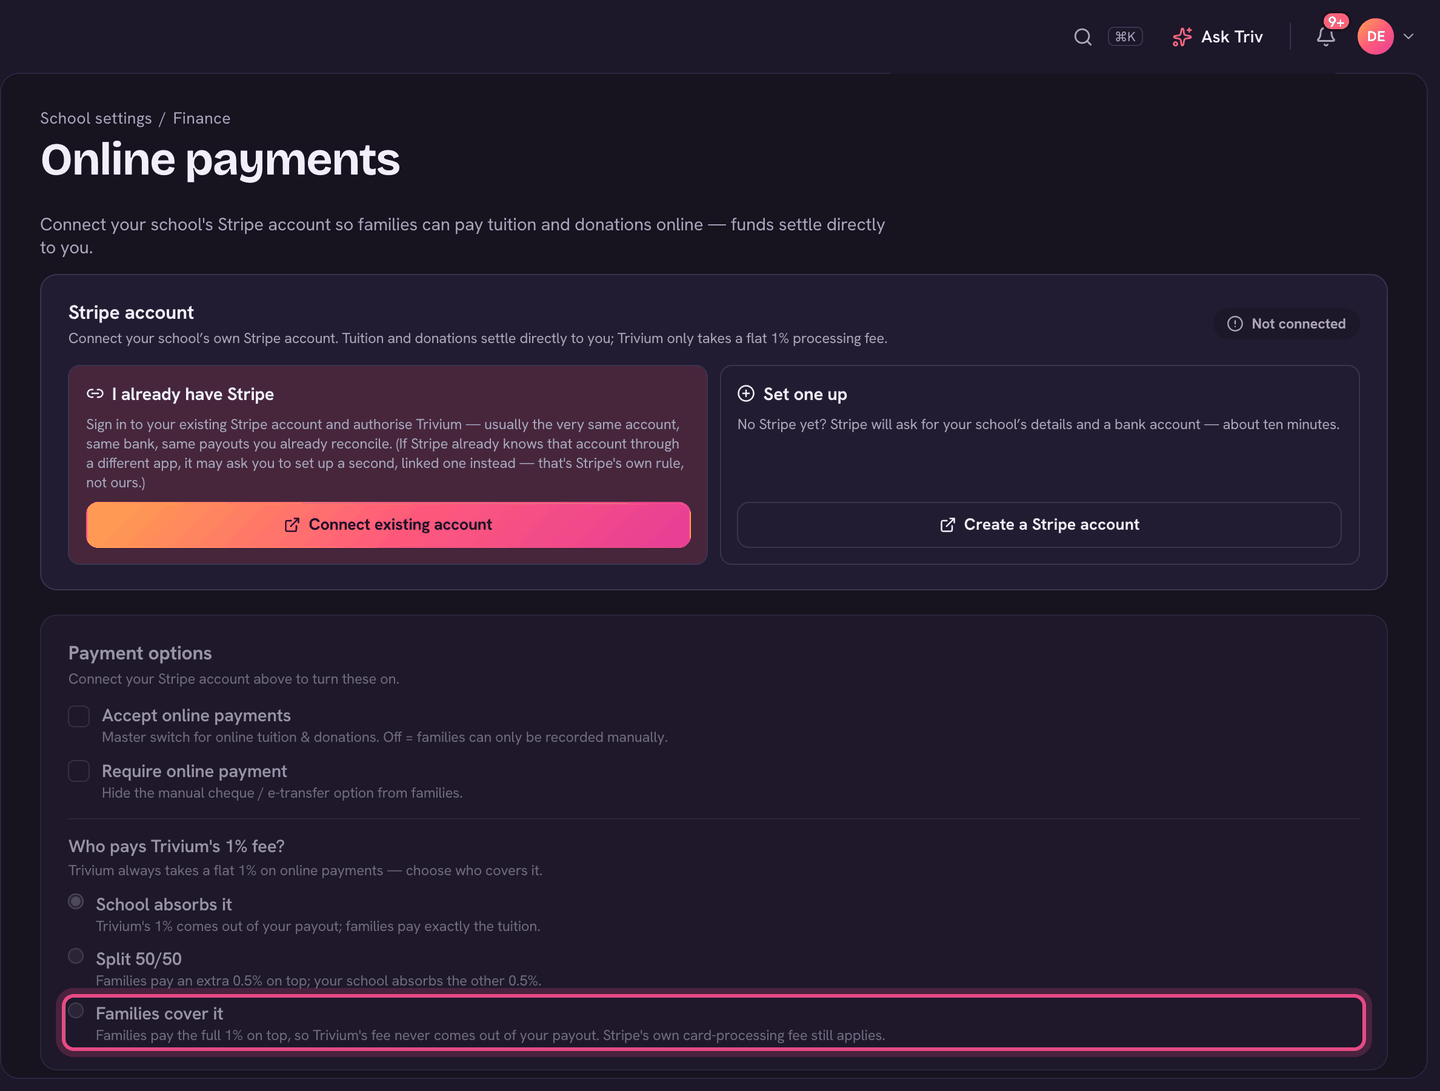Click the Ask Triv sparkle icon

(1182, 37)
